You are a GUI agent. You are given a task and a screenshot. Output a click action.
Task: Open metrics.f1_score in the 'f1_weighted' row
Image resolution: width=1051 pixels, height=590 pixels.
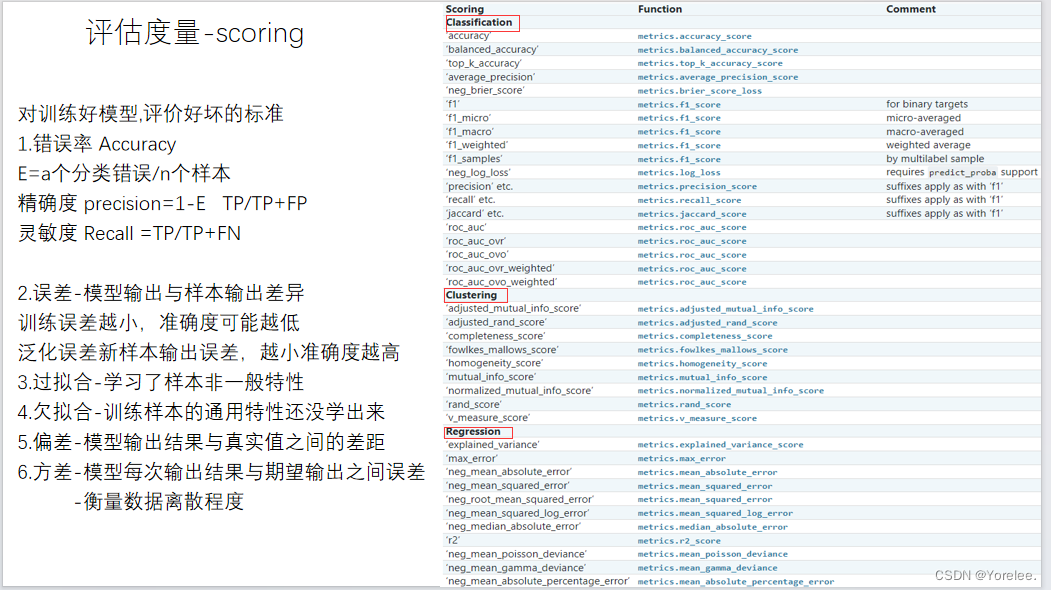pyautogui.click(x=679, y=145)
